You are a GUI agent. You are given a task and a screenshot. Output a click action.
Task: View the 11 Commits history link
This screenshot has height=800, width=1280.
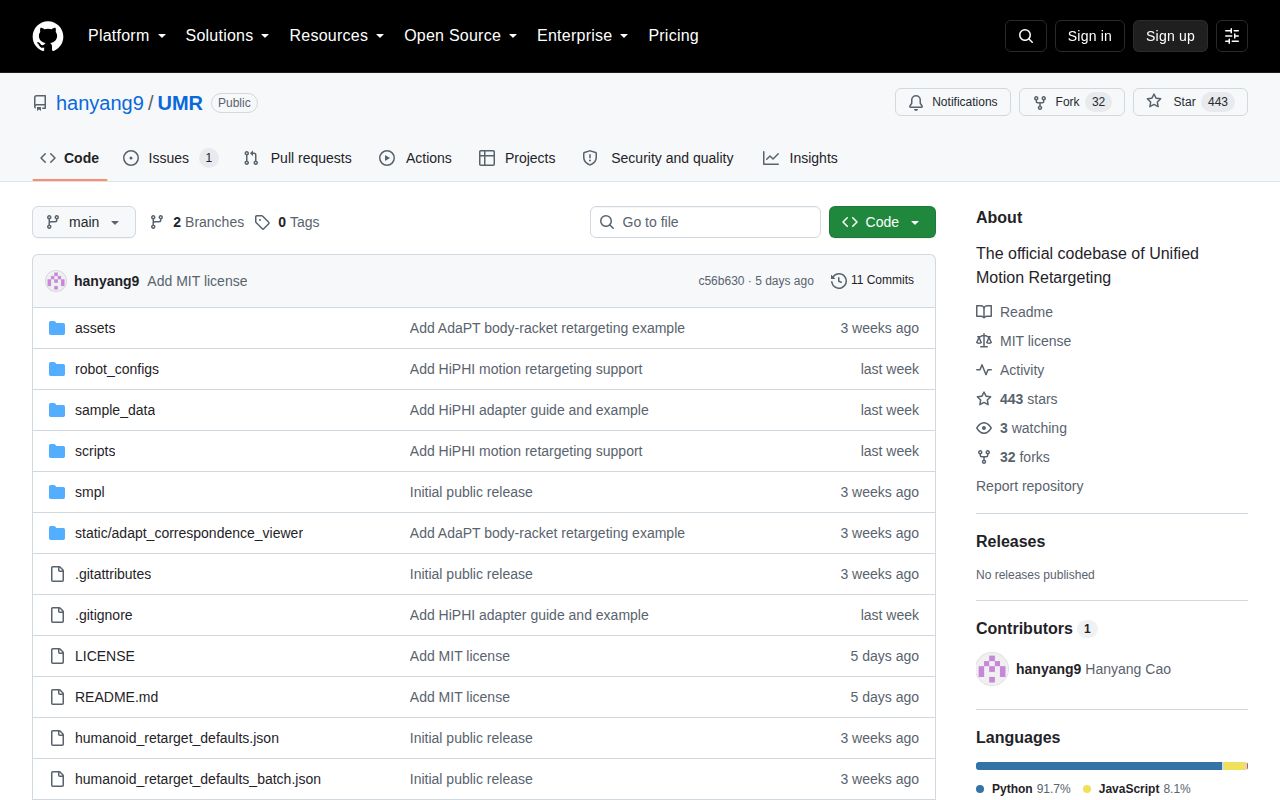(x=872, y=280)
